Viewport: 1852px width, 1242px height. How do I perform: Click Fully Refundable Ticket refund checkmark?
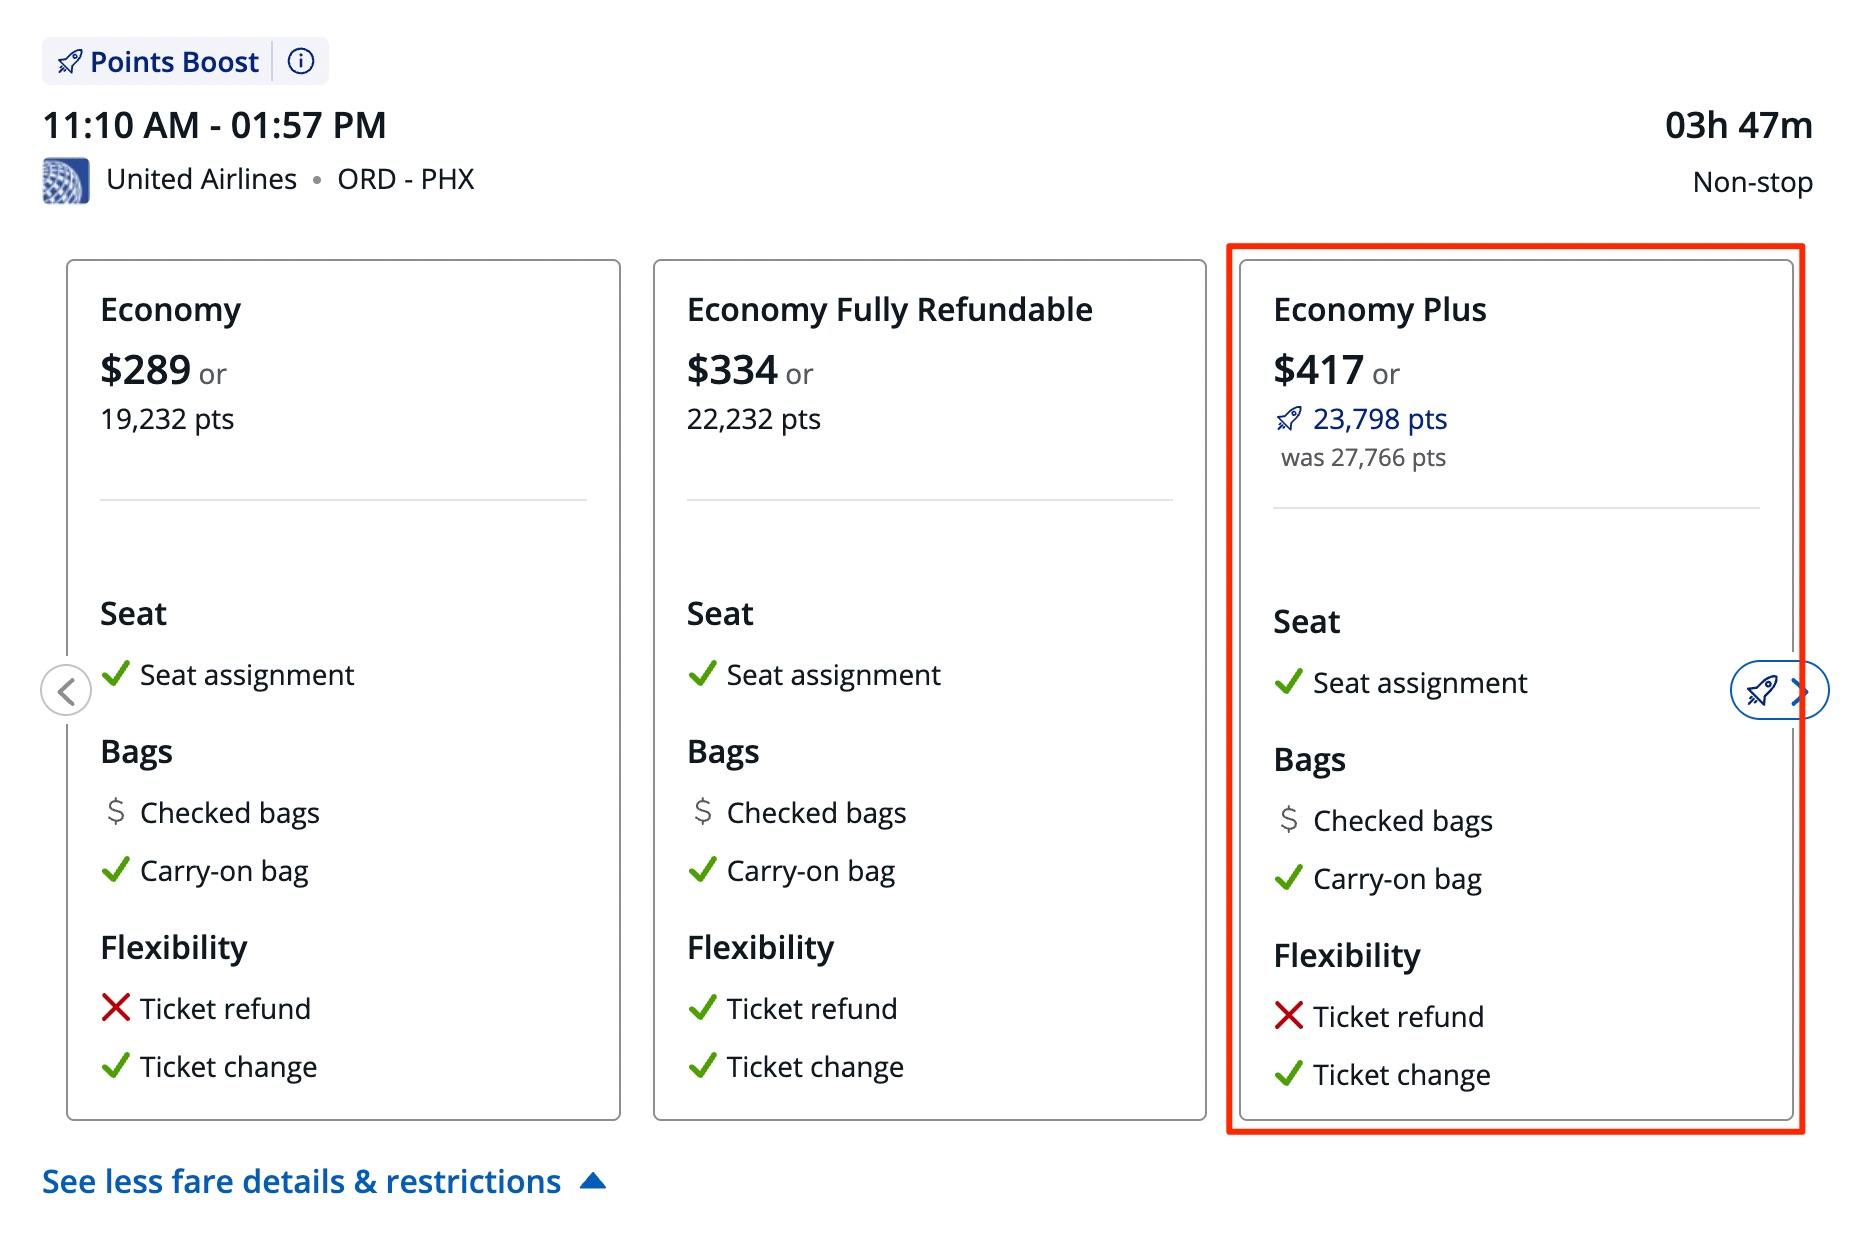click(x=703, y=1007)
